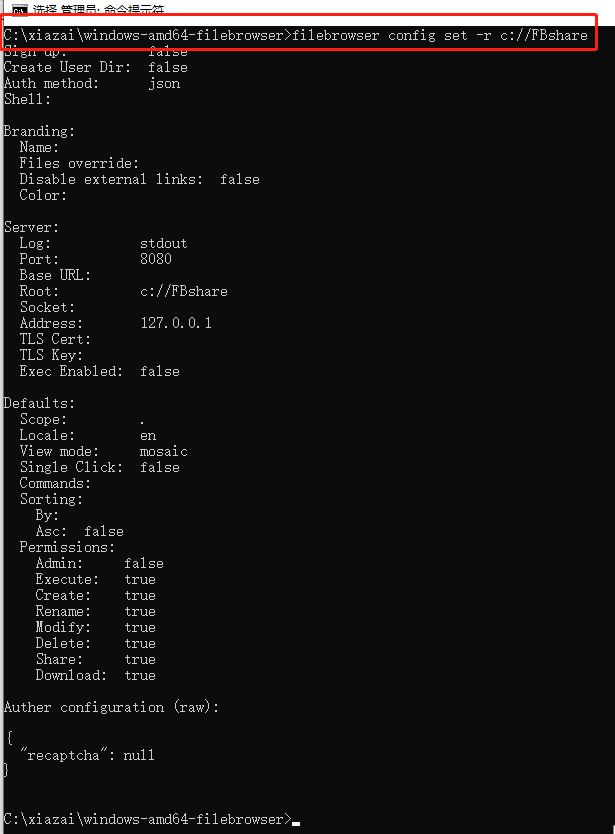Click the Auther configuration (raw) heading
Viewport: 615px width, 834px height.
coord(111,707)
